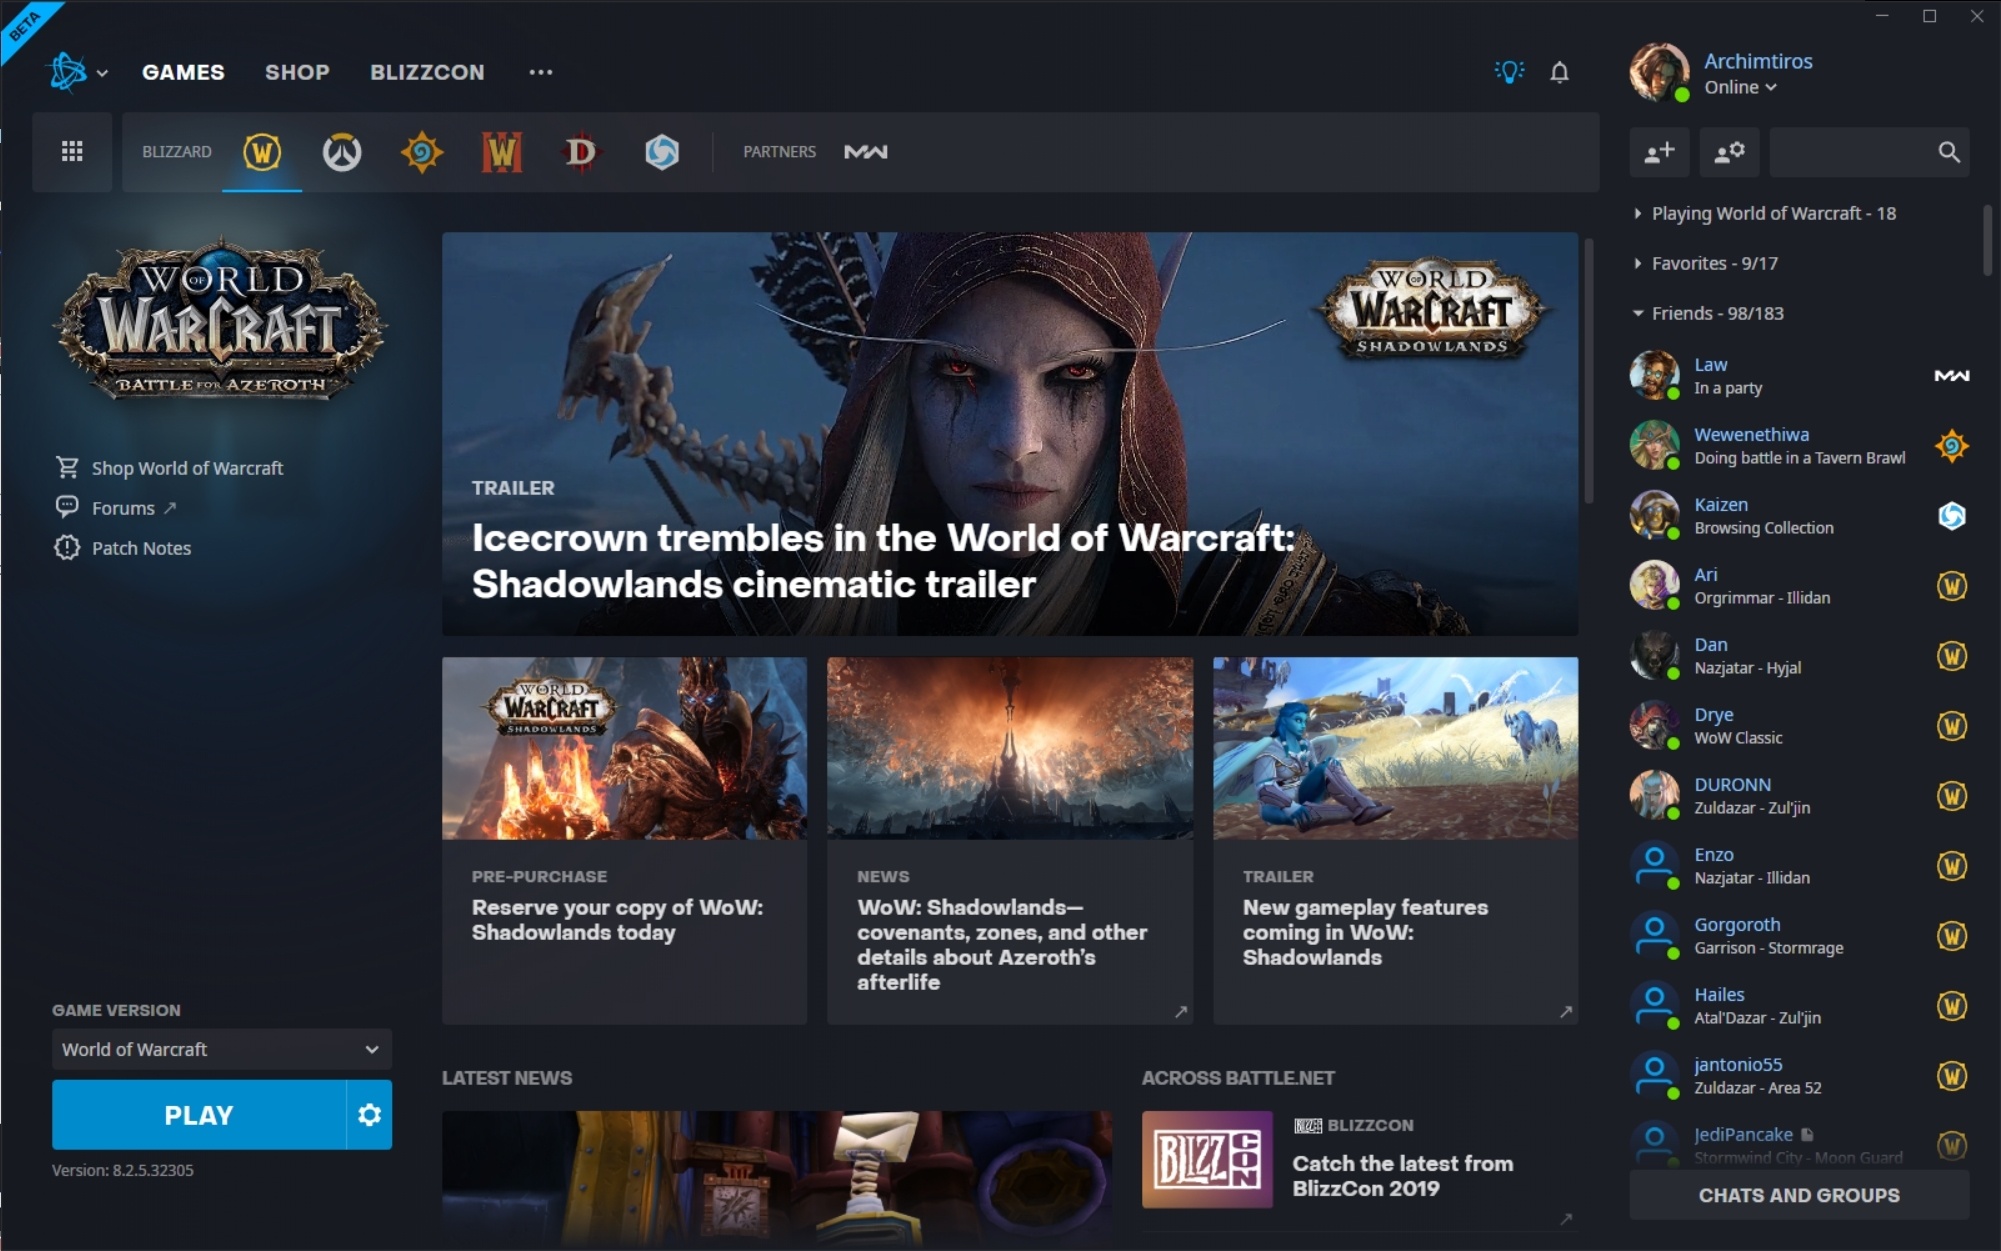Image resolution: width=2001 pixels, height=1251 pixels.
Task: Click the gear settings icon next to Play
Action: click(x=369, y=1114)
